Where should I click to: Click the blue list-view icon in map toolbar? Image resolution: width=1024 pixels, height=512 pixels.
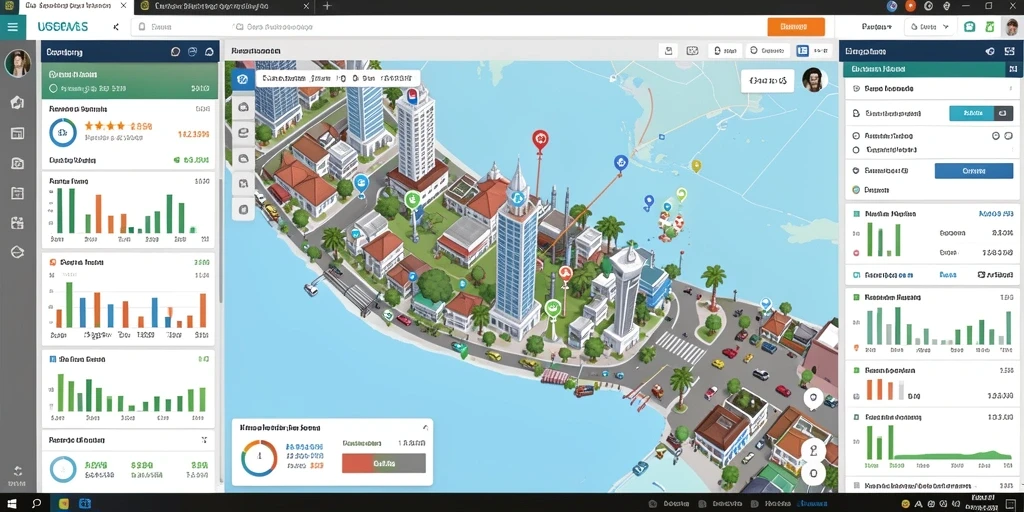[803, 50]
